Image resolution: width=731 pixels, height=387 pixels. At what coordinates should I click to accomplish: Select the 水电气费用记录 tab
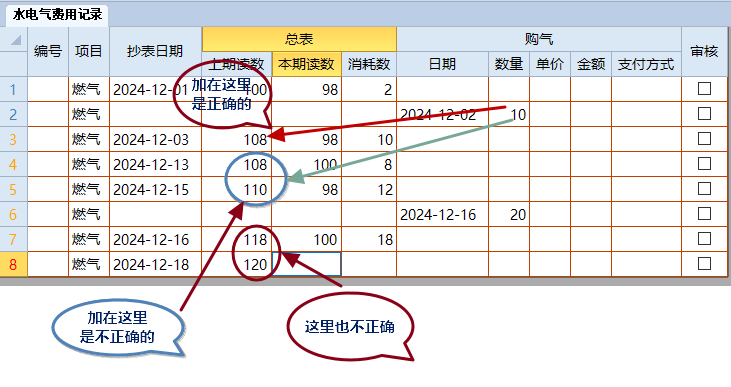pyautogui.click(x=57, y=15)
